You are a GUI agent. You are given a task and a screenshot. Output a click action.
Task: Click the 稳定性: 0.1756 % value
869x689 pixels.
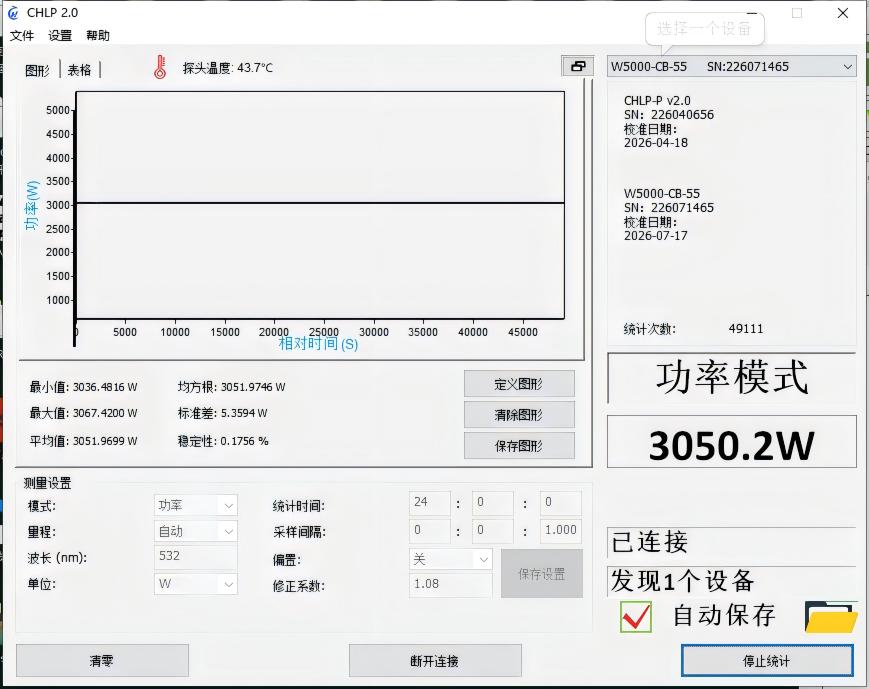click(223, 441)
